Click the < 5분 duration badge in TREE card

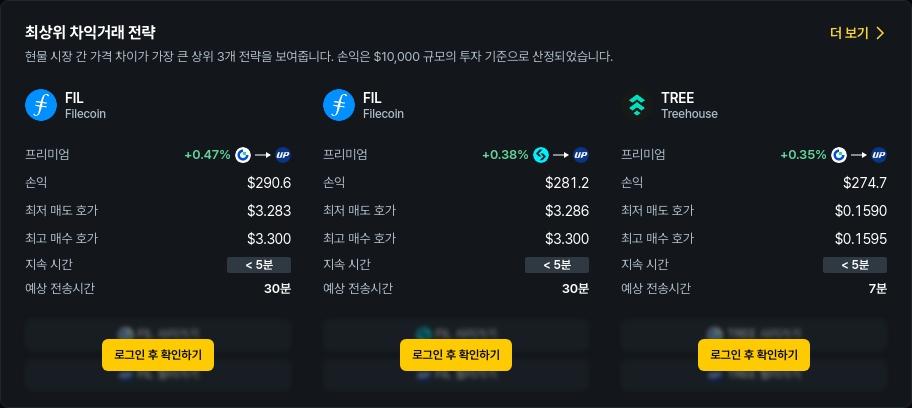855,265
